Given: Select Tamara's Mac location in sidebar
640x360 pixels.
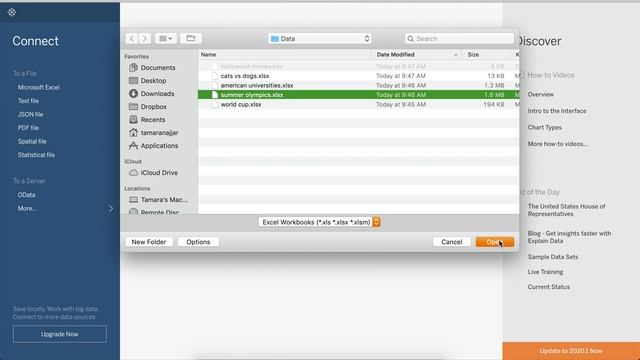Looking at the screenshot, I should click(x=164, y=200).
